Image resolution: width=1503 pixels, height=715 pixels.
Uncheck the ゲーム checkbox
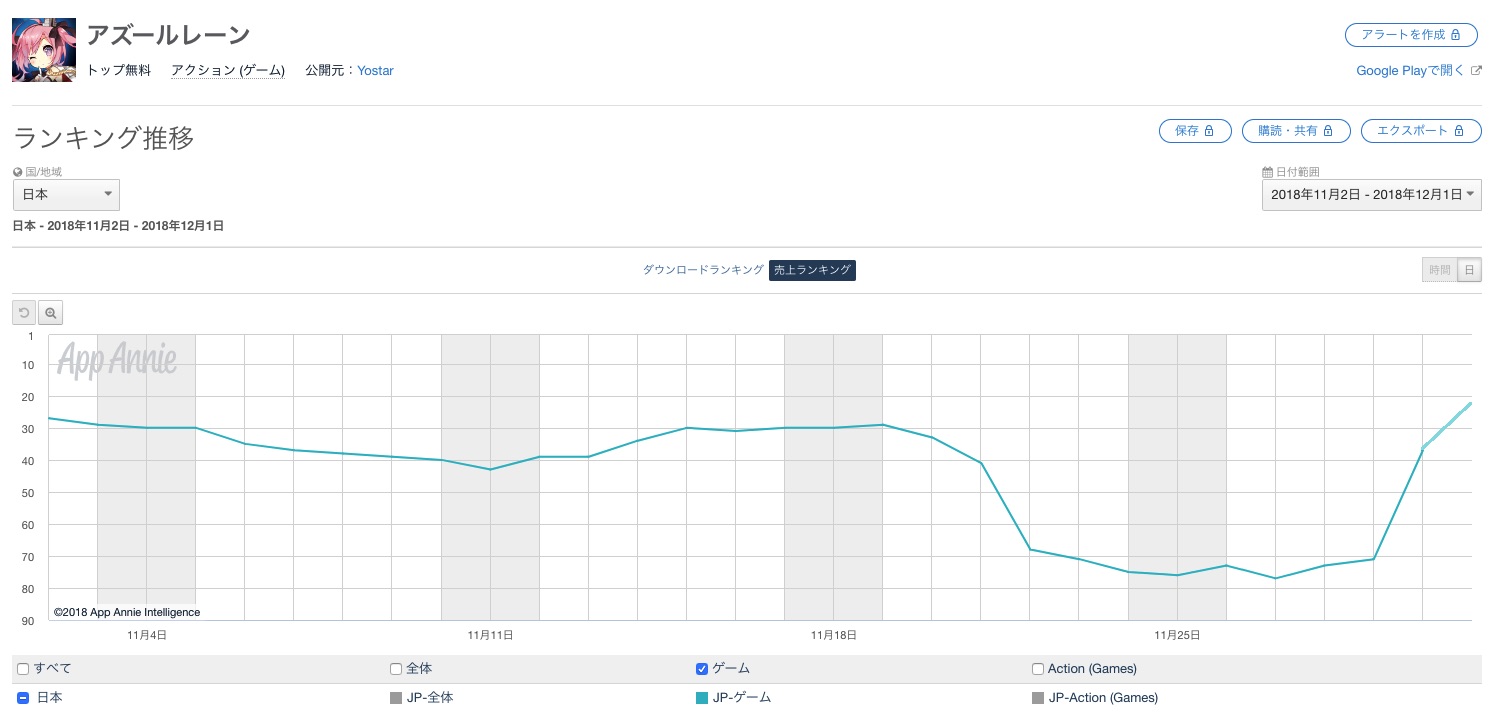point(702,669)
